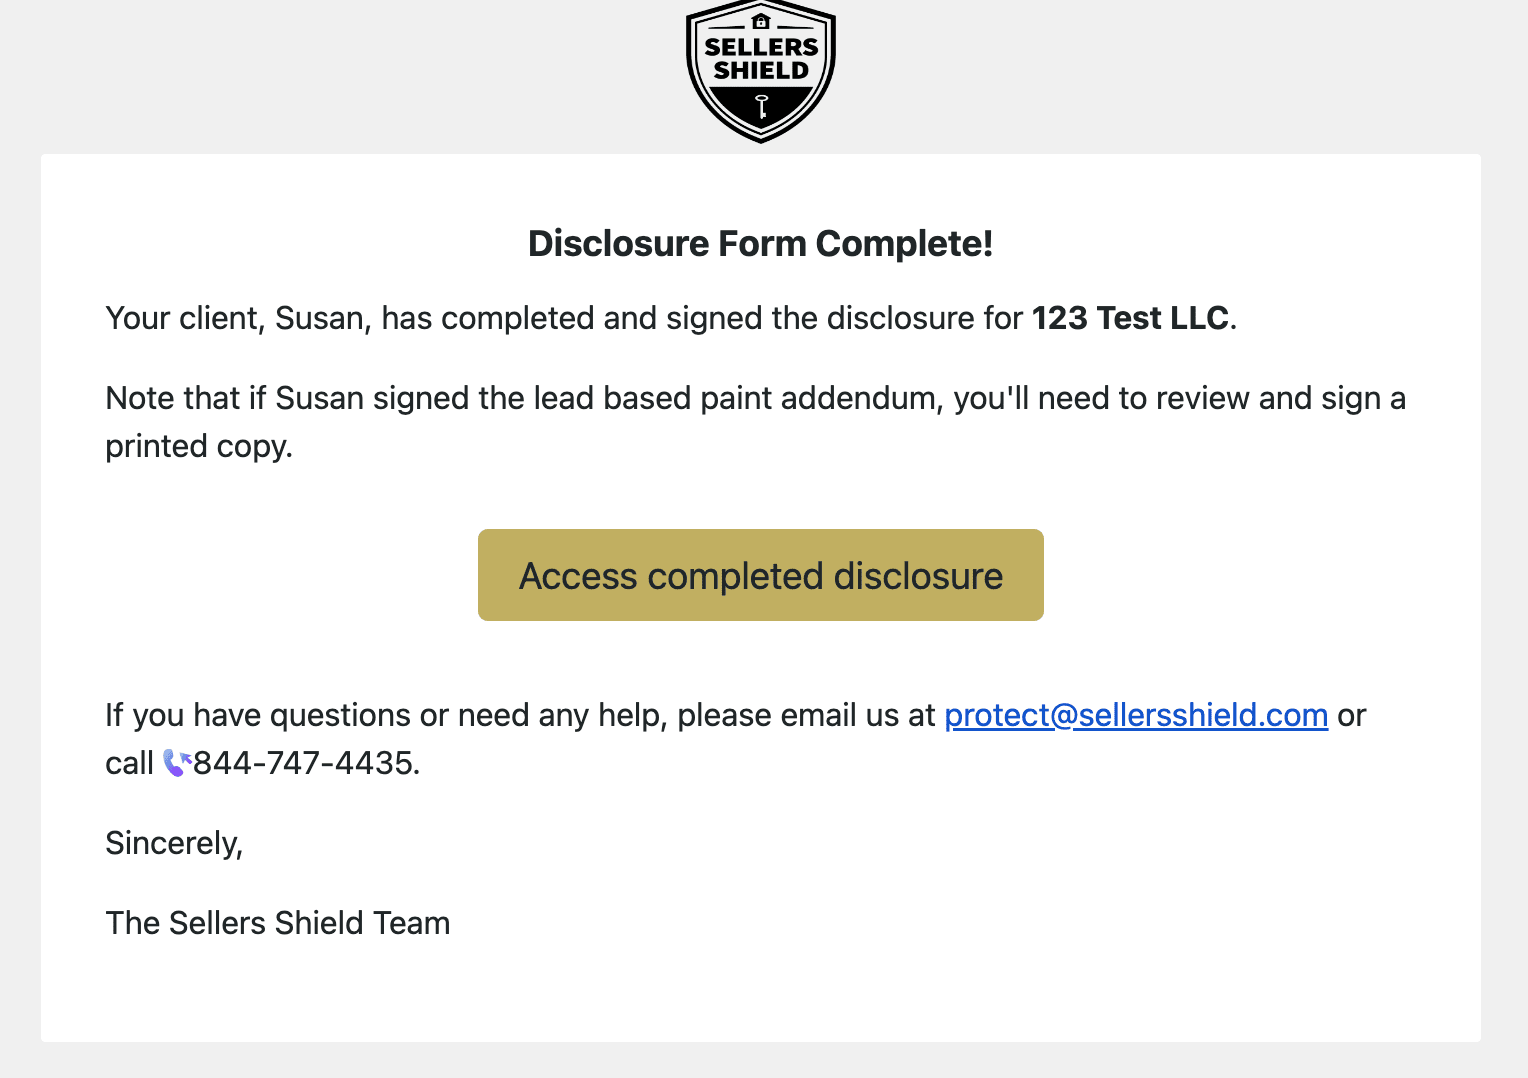The width and height of the screenshot is (1528, 1078).
Task: Click the Sincerely, closing line
Action: [x=174, y=843]
